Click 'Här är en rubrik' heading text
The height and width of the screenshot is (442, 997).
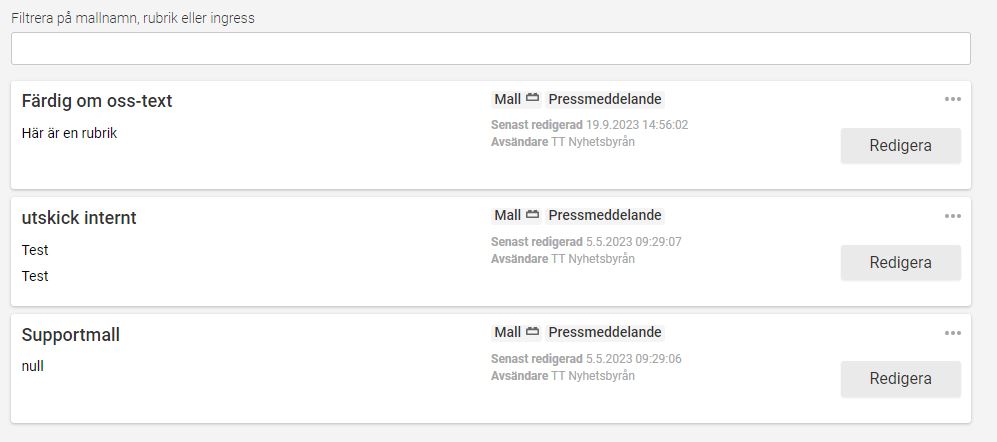[x=69, y=134]
